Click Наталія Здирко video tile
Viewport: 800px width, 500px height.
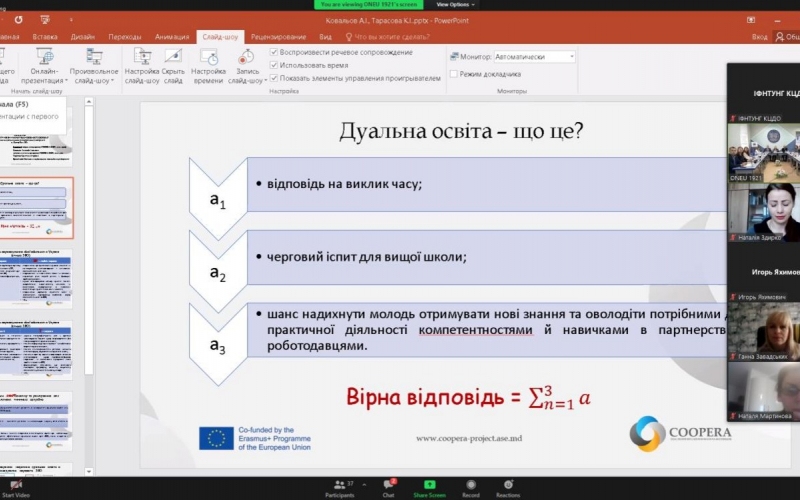coord(764,212)
